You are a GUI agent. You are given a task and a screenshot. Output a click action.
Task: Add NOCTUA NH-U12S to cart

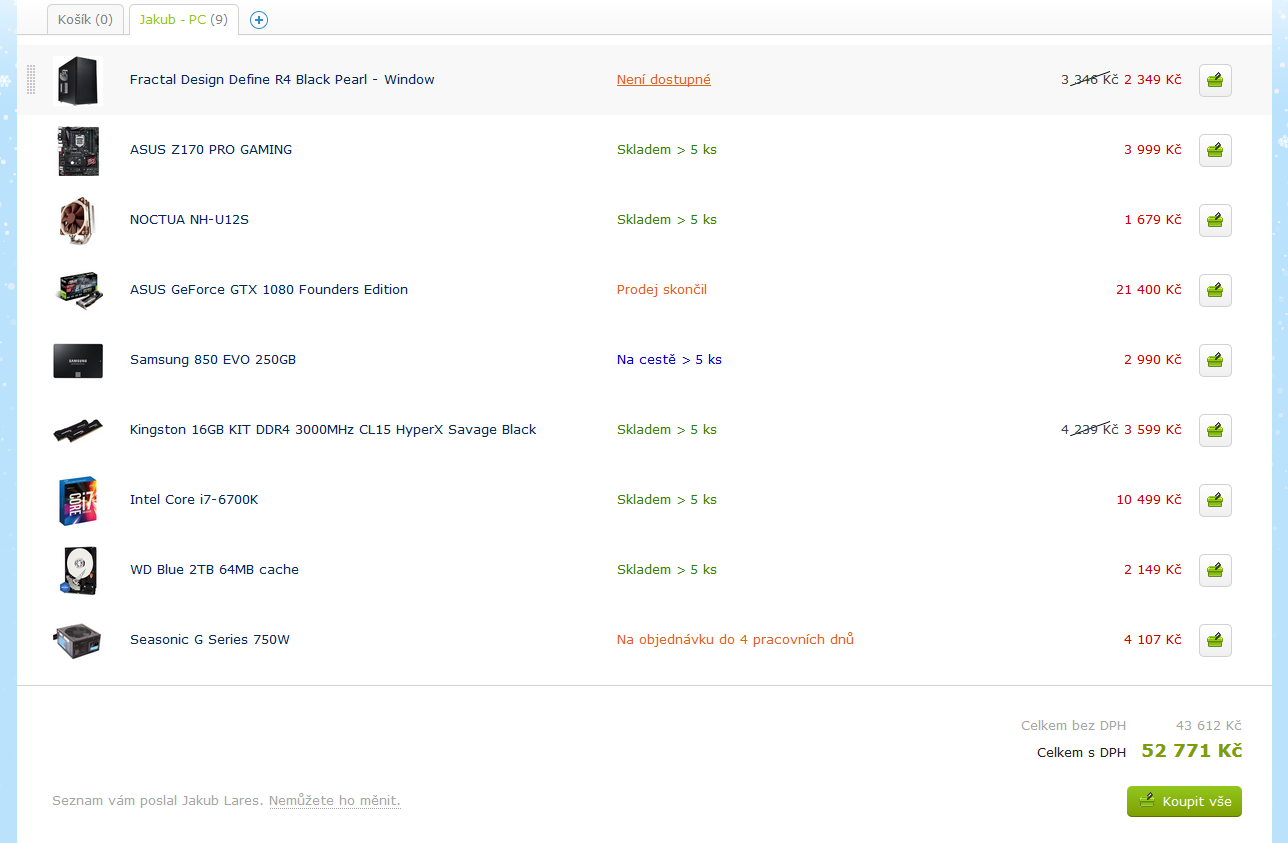point(1215,220)
